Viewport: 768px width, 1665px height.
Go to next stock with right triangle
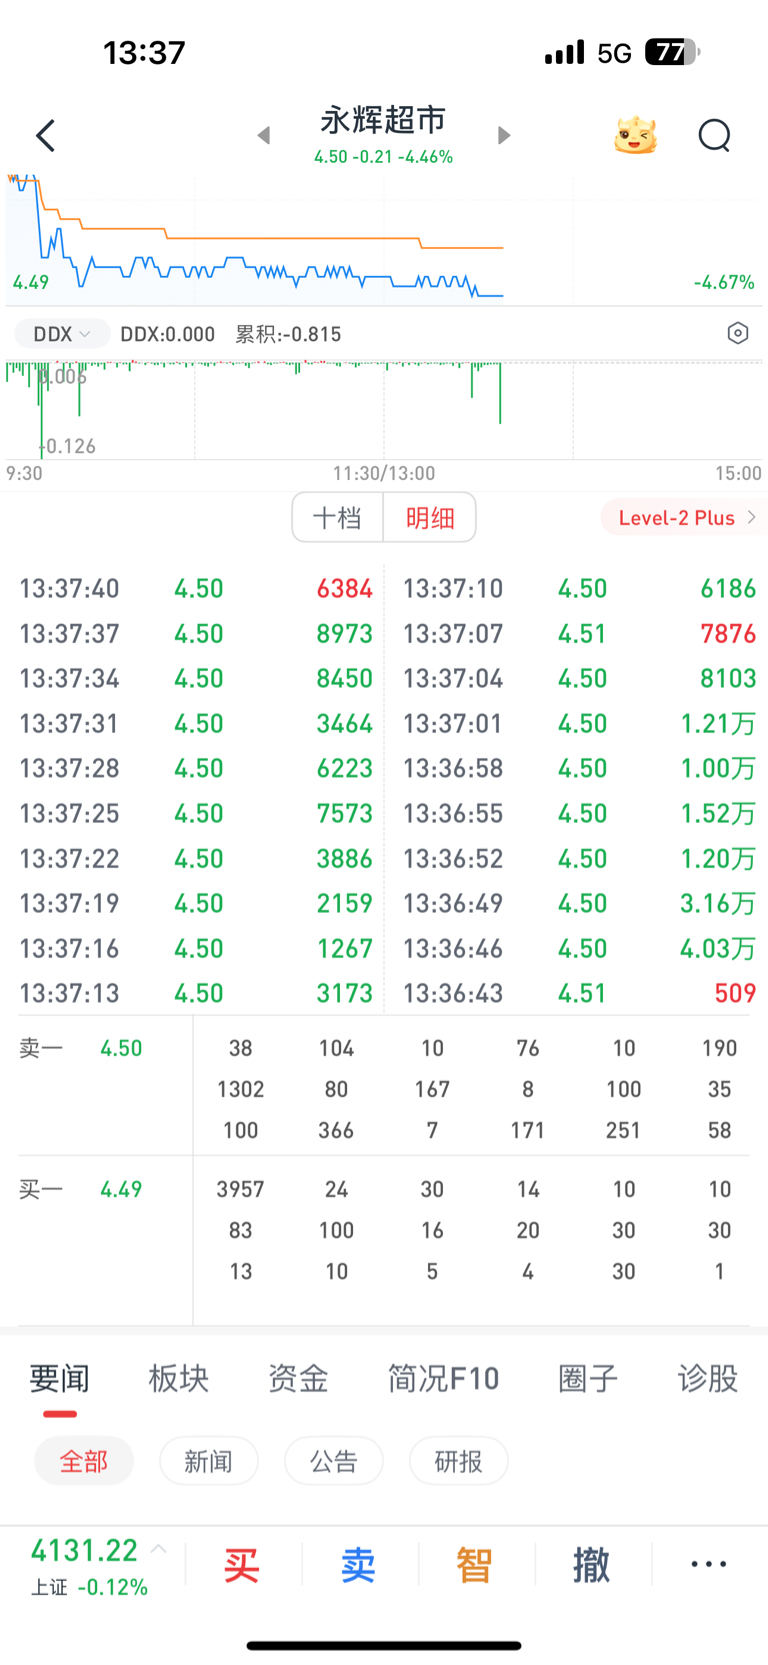click(504, 135)
